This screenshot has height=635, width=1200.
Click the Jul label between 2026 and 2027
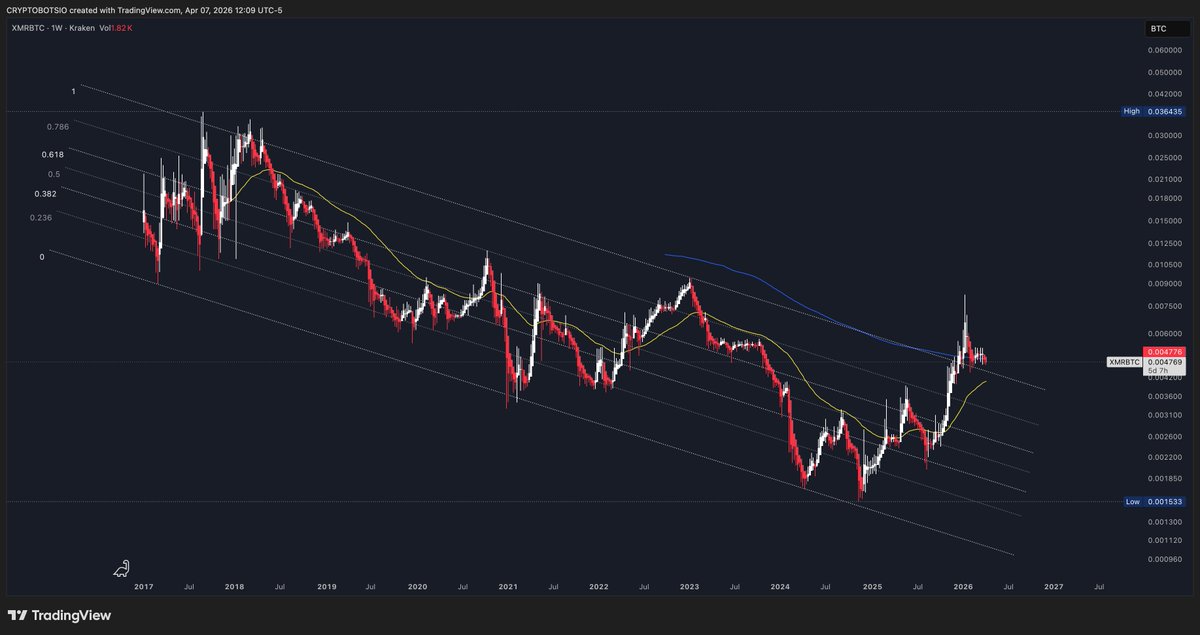[1008, 588]
